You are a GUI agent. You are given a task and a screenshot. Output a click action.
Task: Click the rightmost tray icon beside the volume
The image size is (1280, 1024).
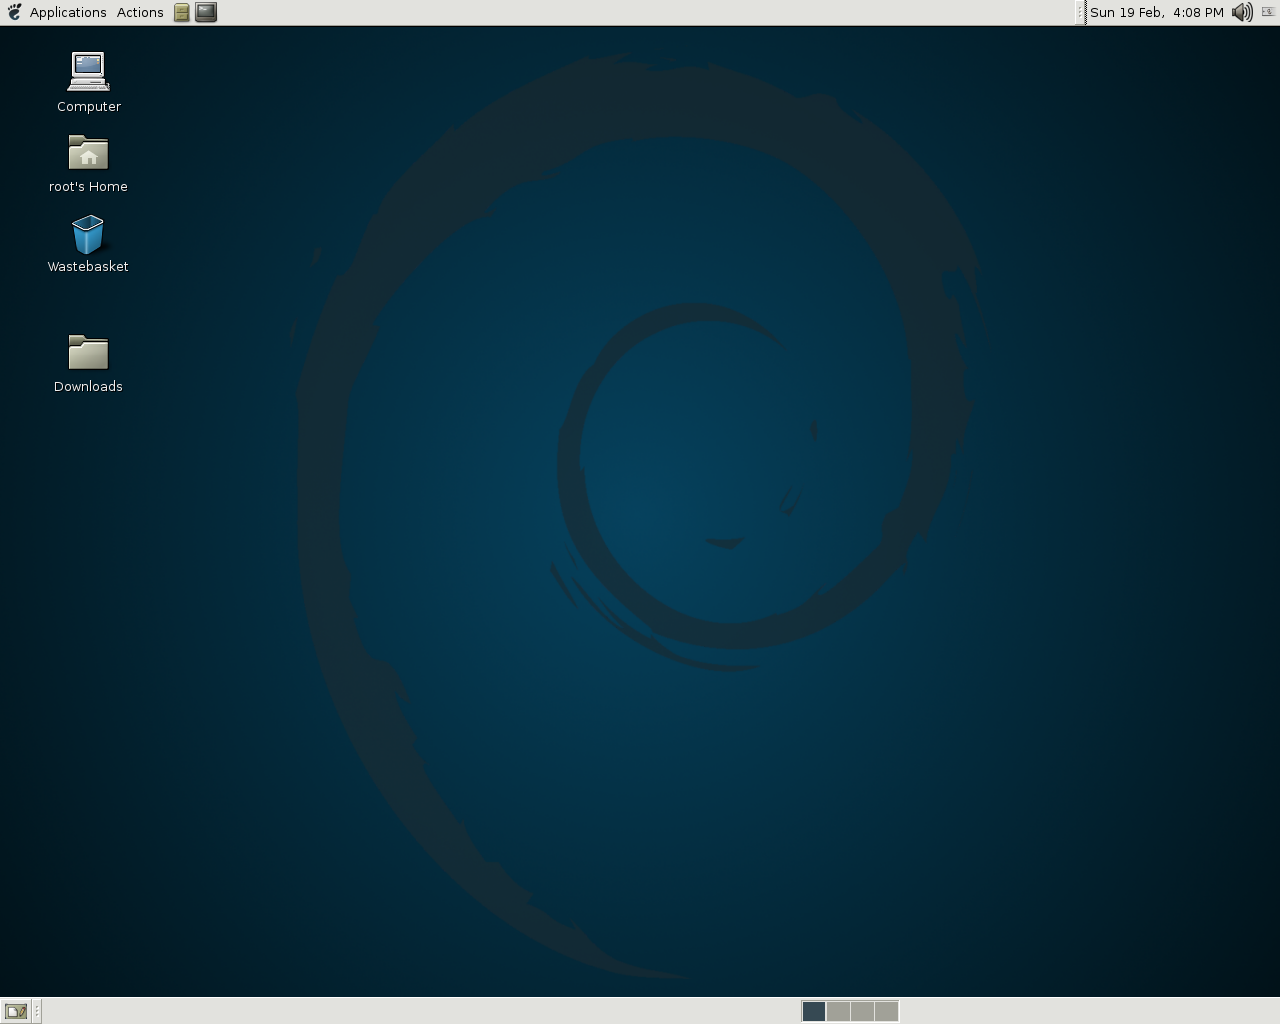pos(1268,12)
